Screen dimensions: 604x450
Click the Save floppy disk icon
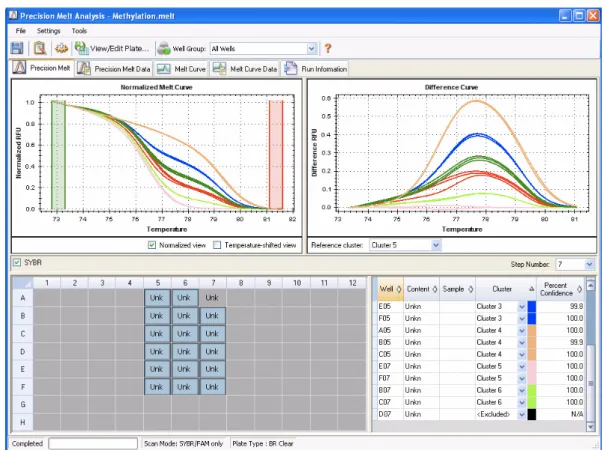click(17, 49)
